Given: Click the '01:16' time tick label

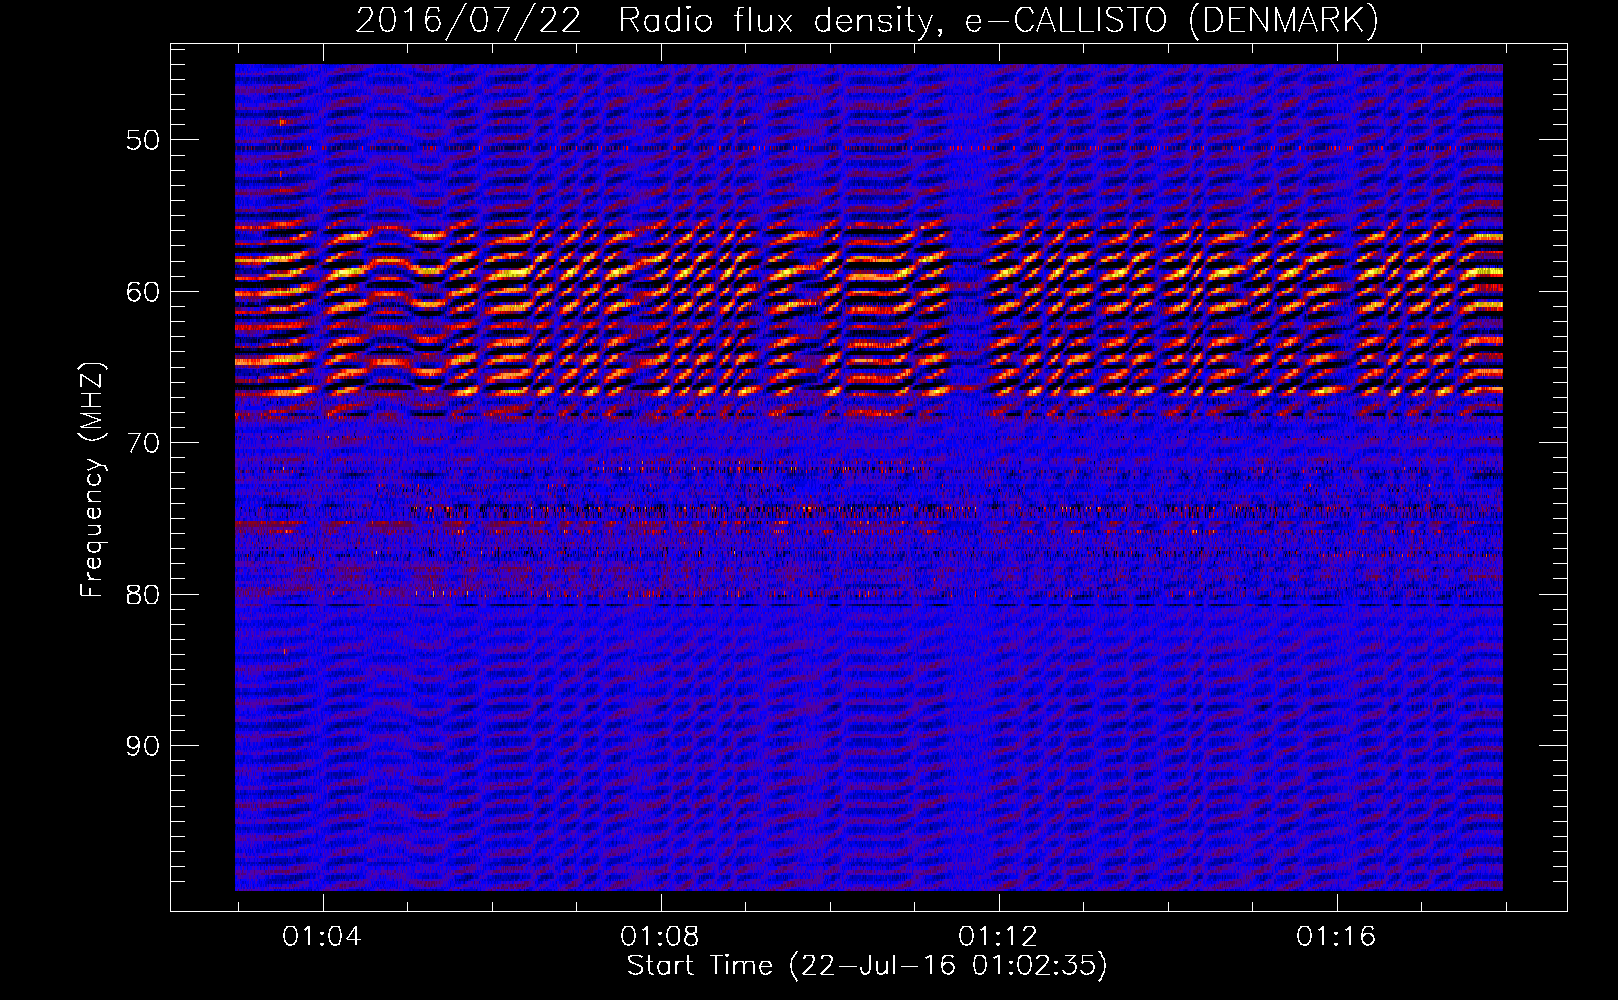Looking at the screenshot, I should pyautogui.click(x=1336, y=937).
